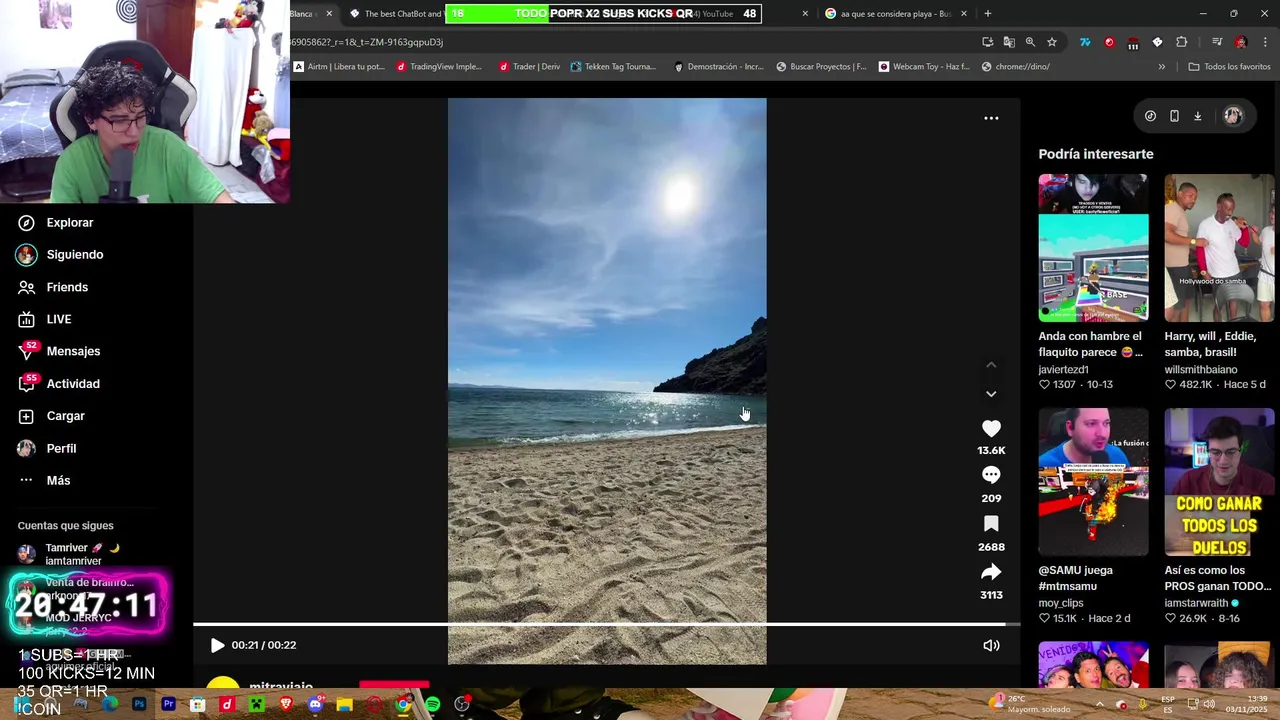Like the video with heart icon
Image resolution: width=1280 pixels, height=720 pixels.
[991, 428]
